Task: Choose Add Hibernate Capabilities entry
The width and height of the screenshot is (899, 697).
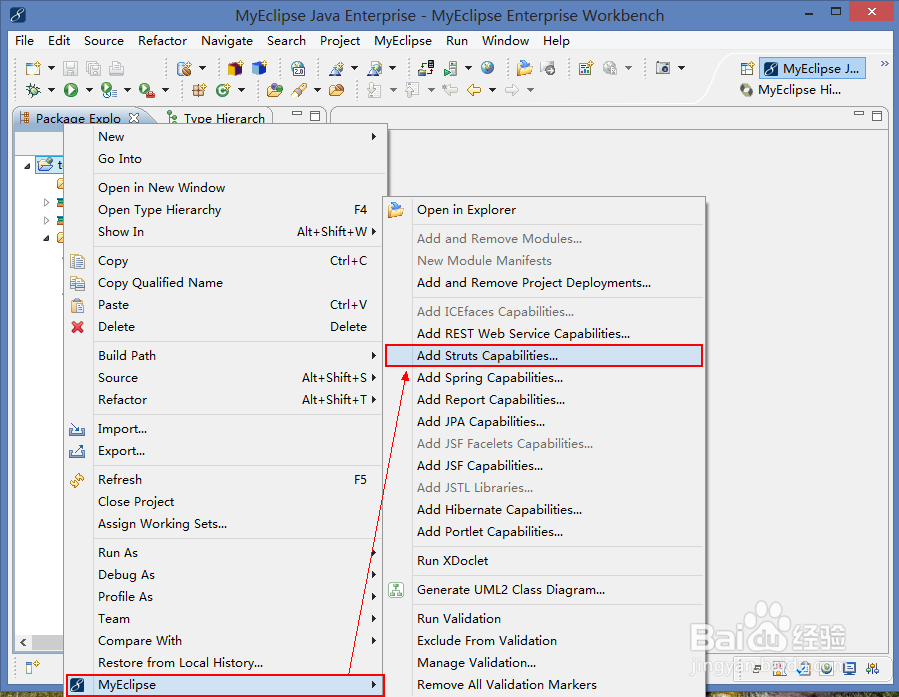Action: 544,510
